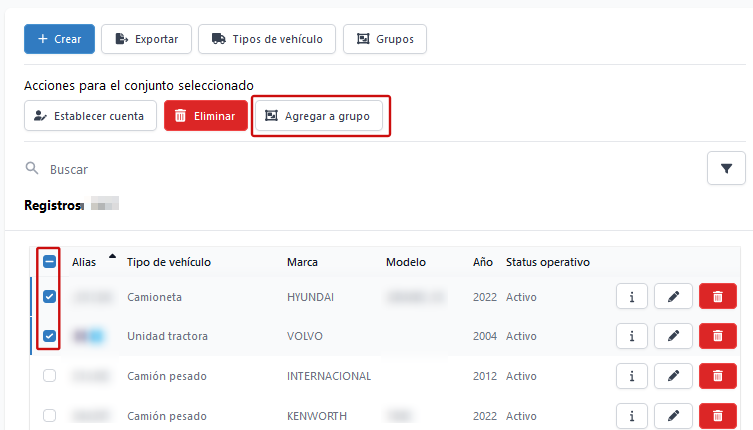Screen dimensions: 753x430
Task: Click the HYUNDAI brand cell
Action: pos(310,297)
